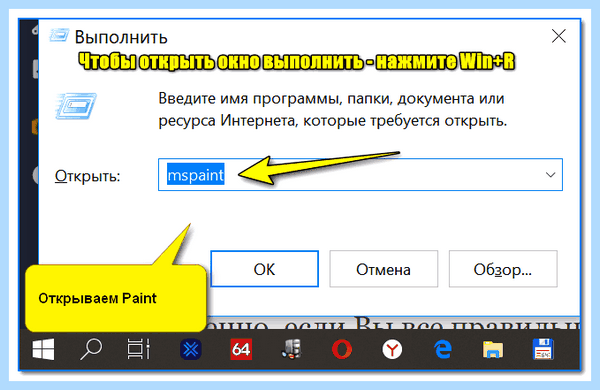The height and width of the screenshot is (390, 600).
Task: Launch the Opera browser from taskbar
Action: (342, 349)
